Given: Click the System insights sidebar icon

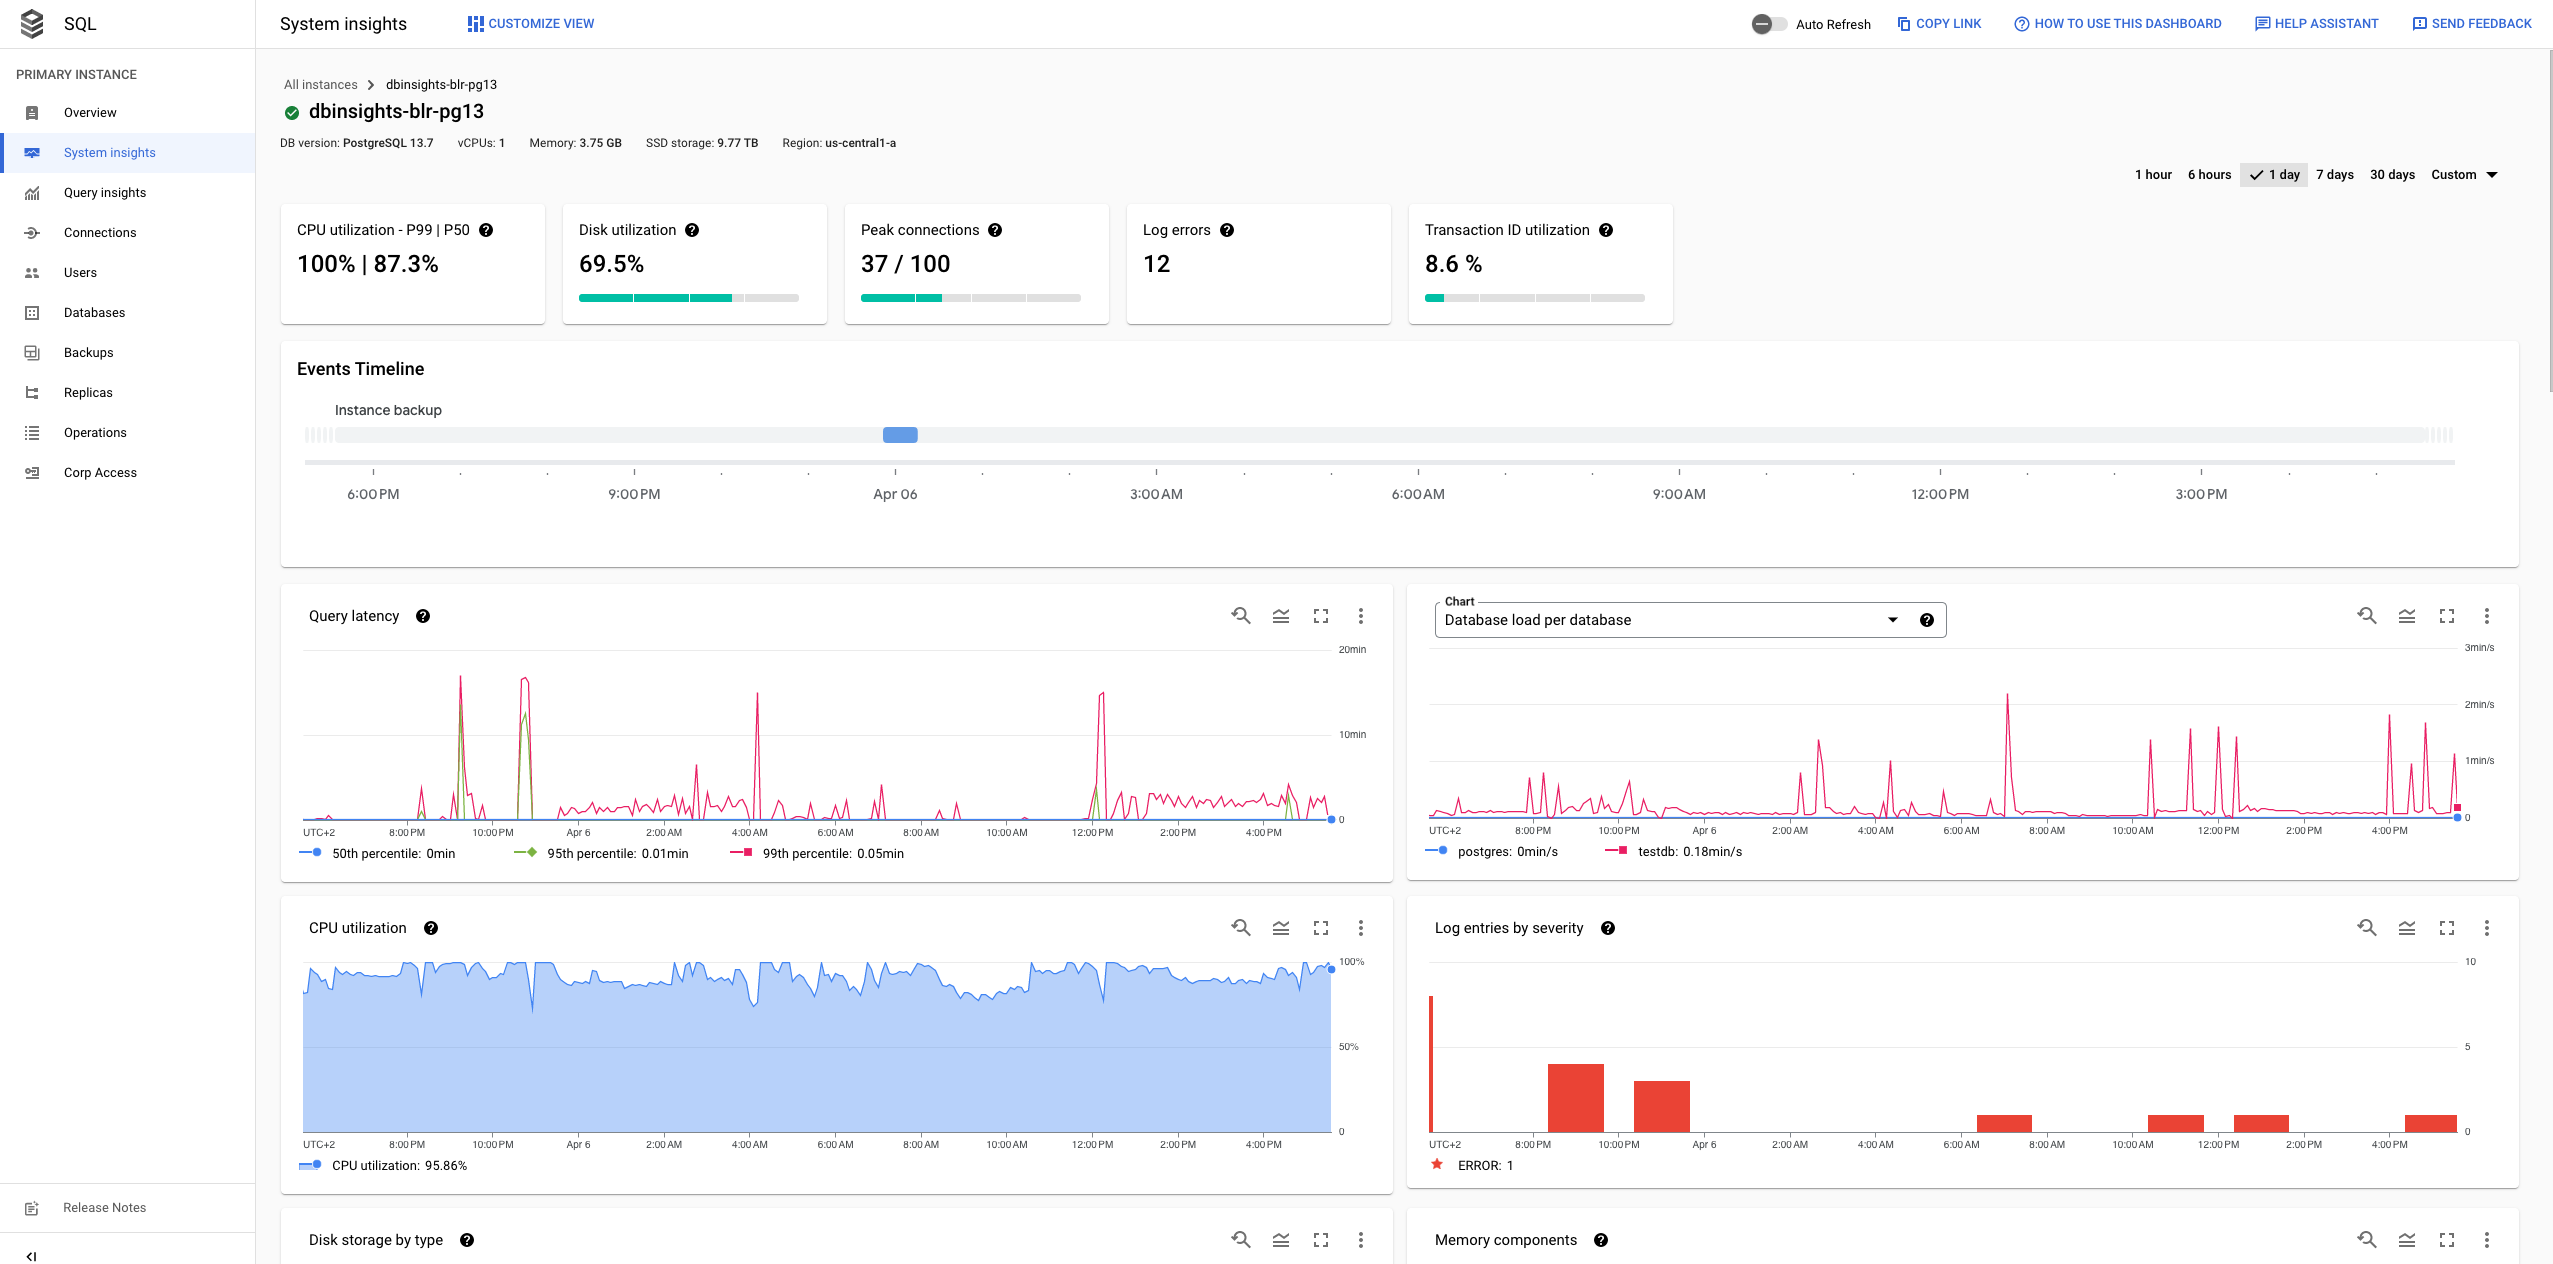Looking at the screenshot, I should 33,151.
